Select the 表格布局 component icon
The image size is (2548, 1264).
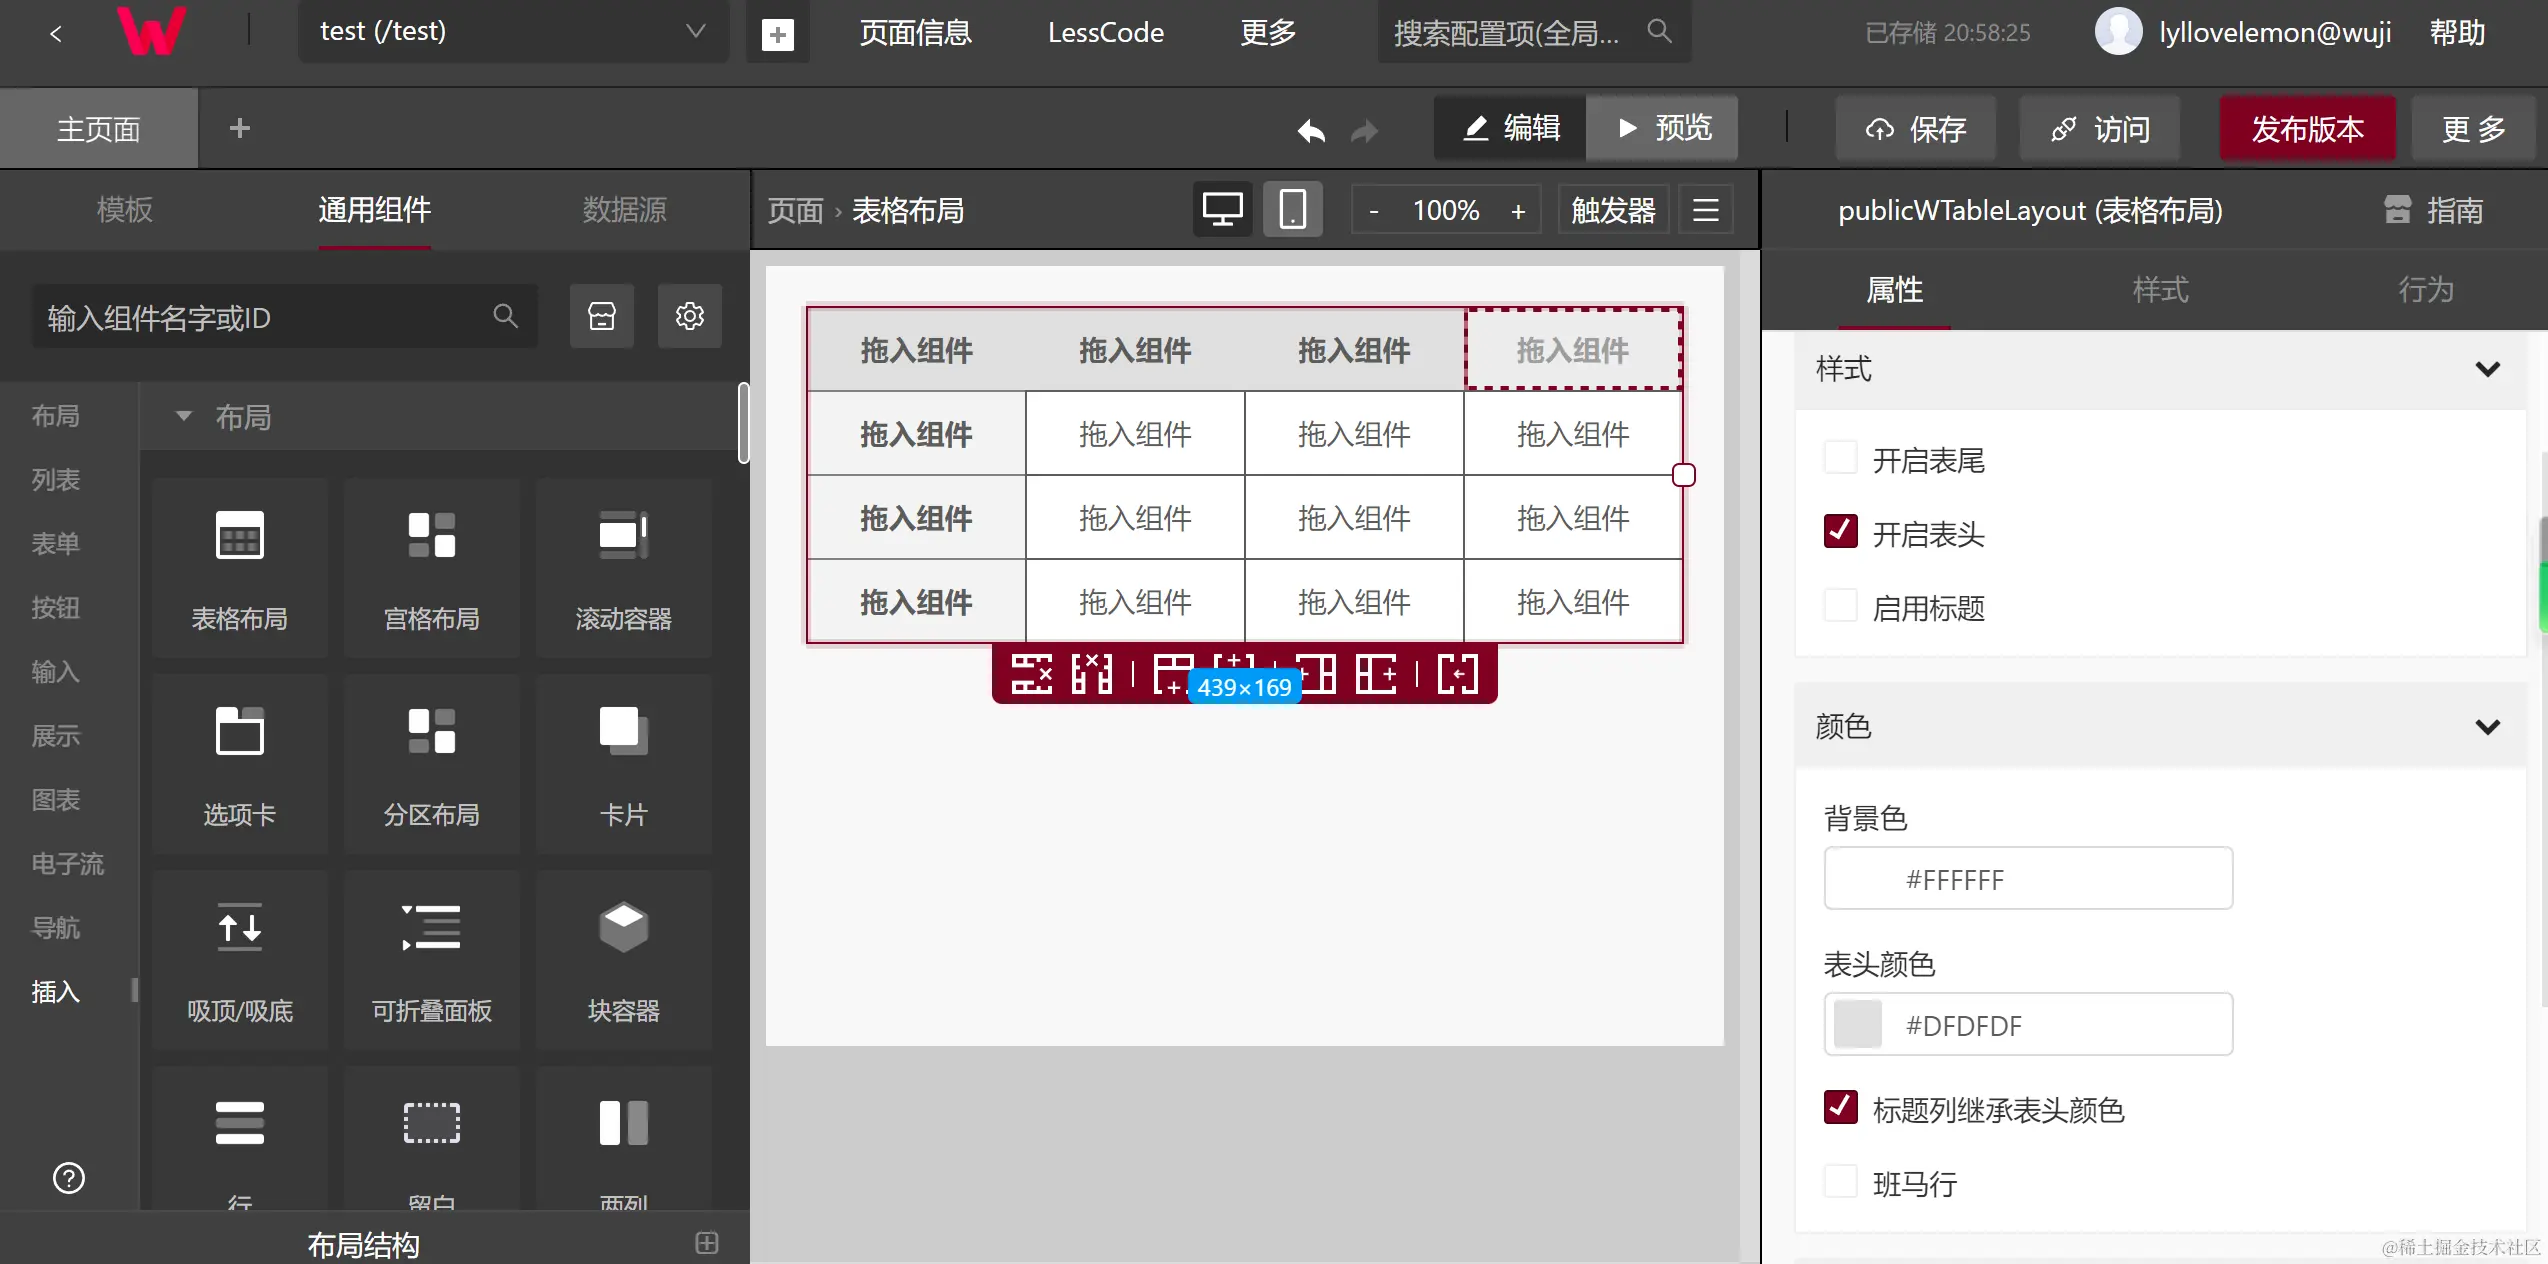click(x=239, y=537)
